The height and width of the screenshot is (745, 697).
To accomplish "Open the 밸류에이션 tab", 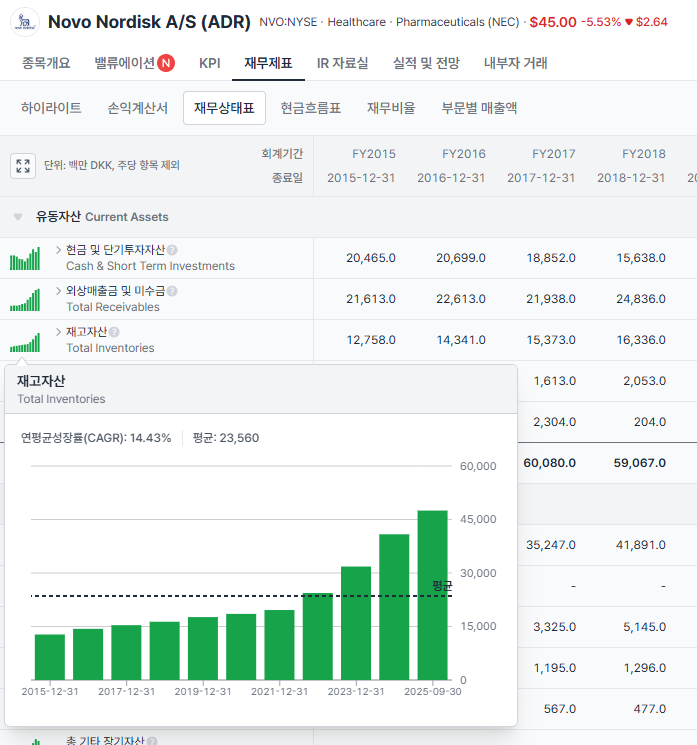I will point(124,63).
